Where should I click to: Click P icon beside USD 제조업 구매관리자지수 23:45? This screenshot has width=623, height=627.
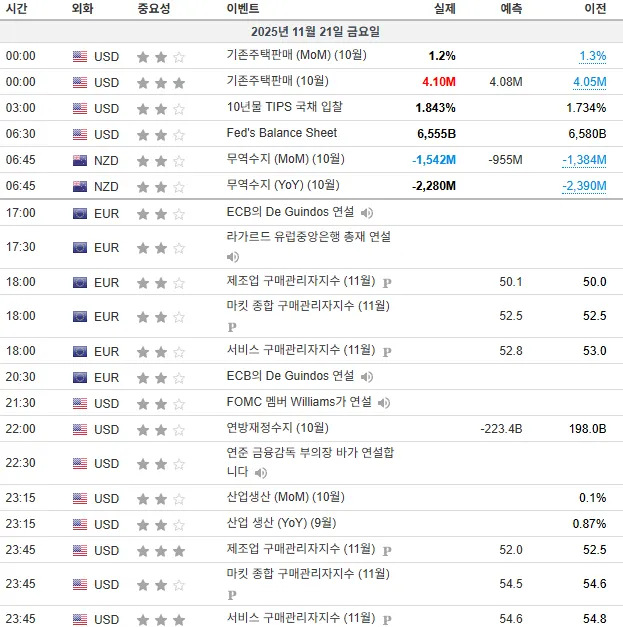coord(387,551)
